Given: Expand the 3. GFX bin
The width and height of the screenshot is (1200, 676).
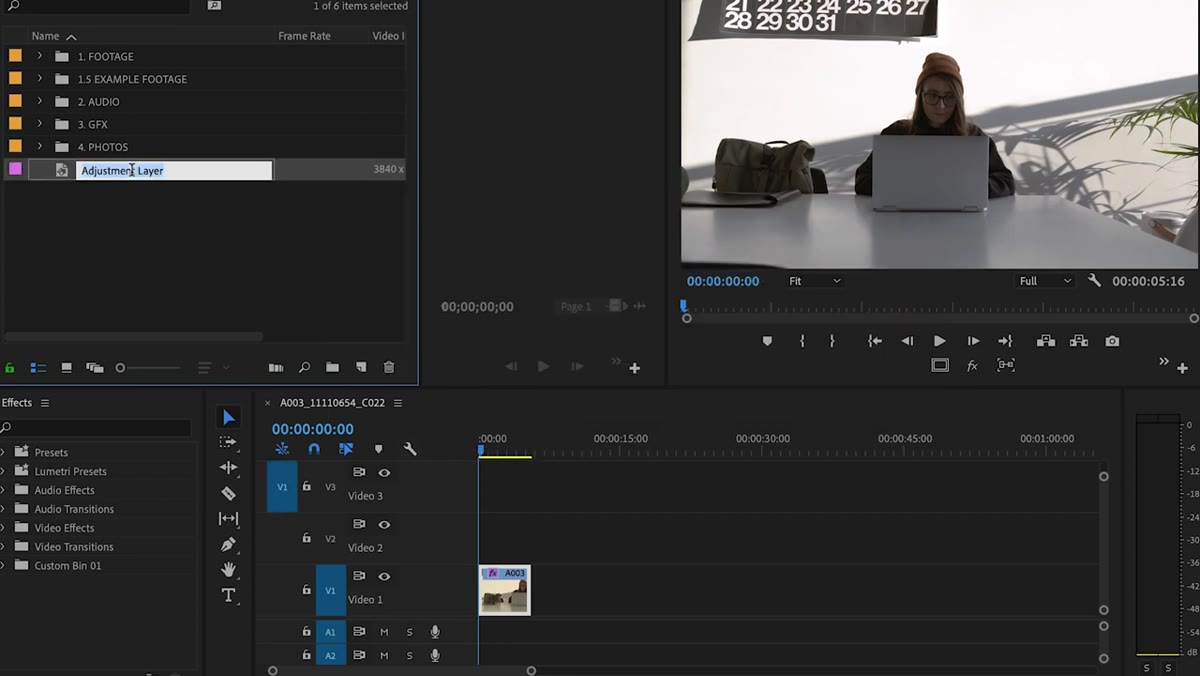Looking at the screenshot, I should [x=39, y=124].
